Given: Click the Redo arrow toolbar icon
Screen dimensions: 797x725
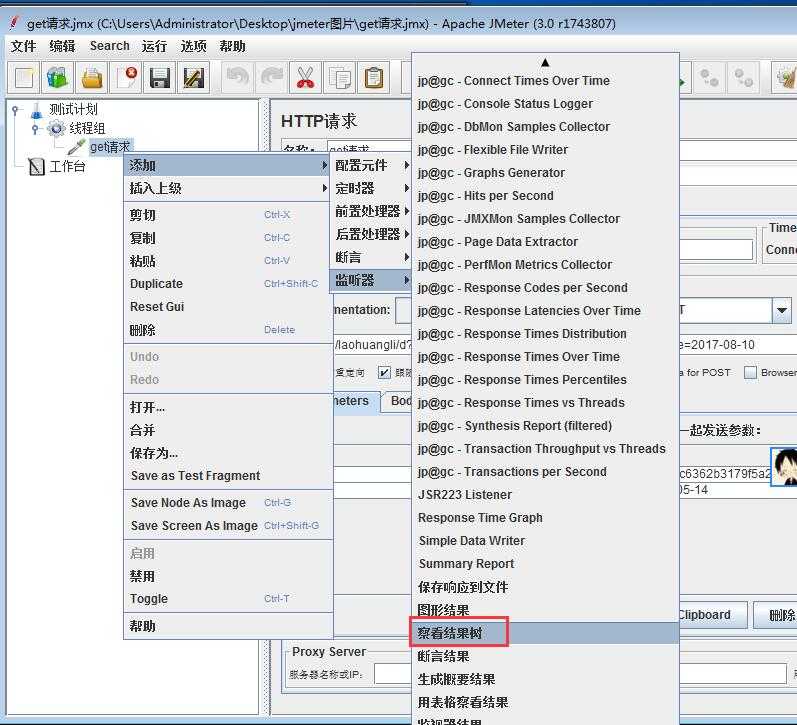Looking at the screenshot, I should (x=271, y=78).
